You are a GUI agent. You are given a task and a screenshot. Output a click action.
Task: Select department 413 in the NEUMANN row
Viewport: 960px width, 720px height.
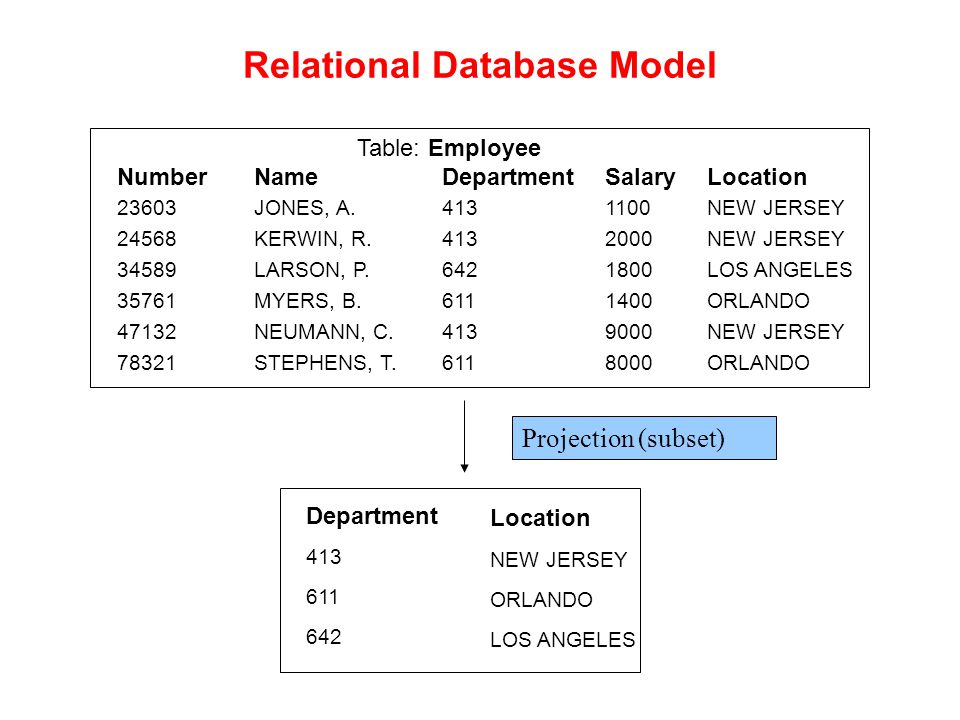click(460, 332)
